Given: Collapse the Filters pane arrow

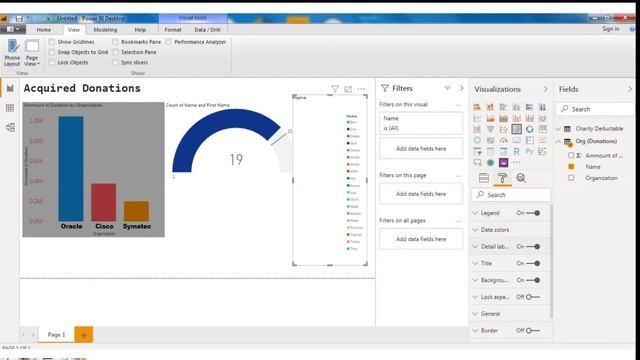Looking at the screenshot, I should click(461, 88).
